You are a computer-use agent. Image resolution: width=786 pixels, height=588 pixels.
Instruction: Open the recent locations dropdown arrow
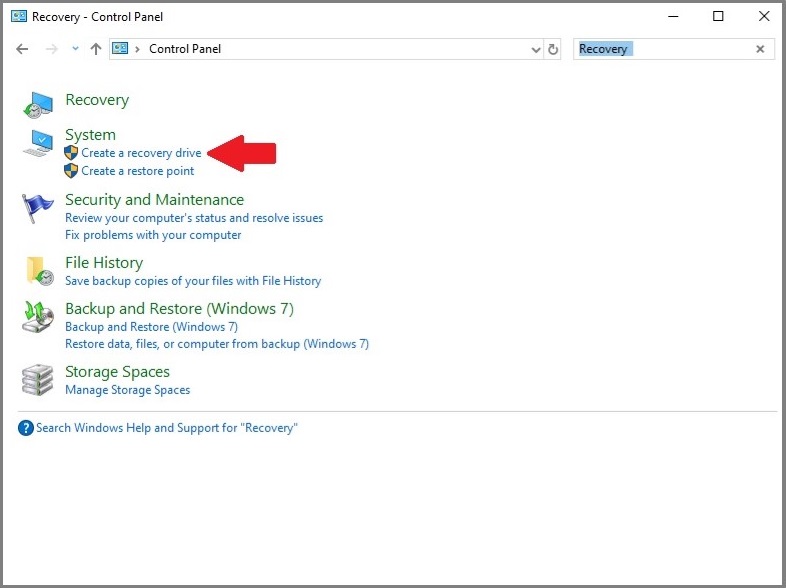coord(75,49)
